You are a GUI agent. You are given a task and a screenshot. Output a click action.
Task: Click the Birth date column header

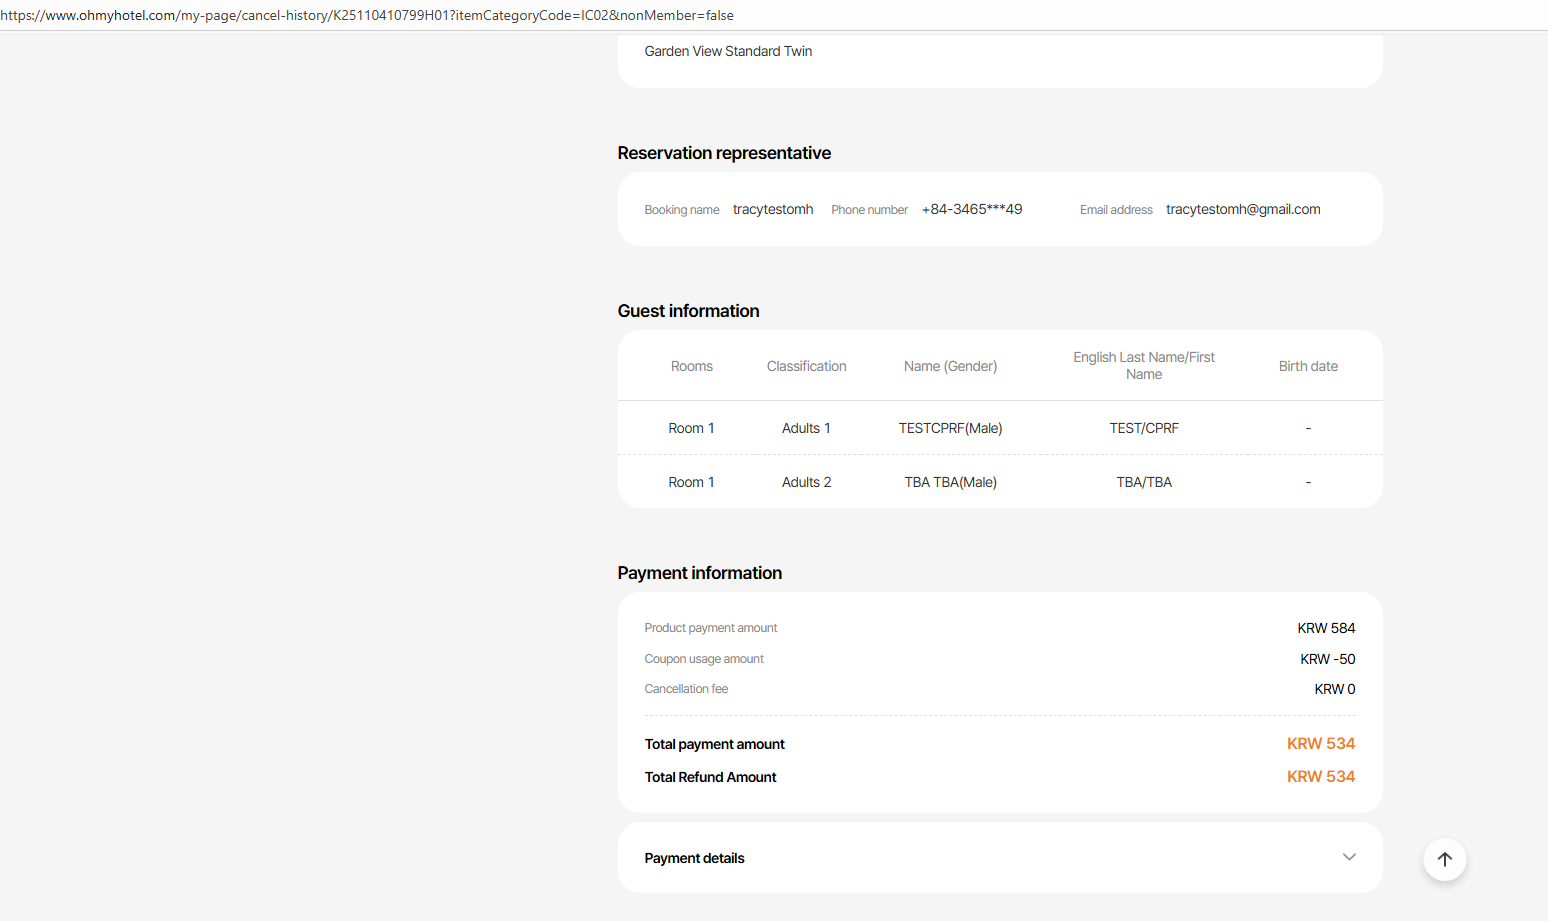pyautogui.click(x=1308, y=366)
